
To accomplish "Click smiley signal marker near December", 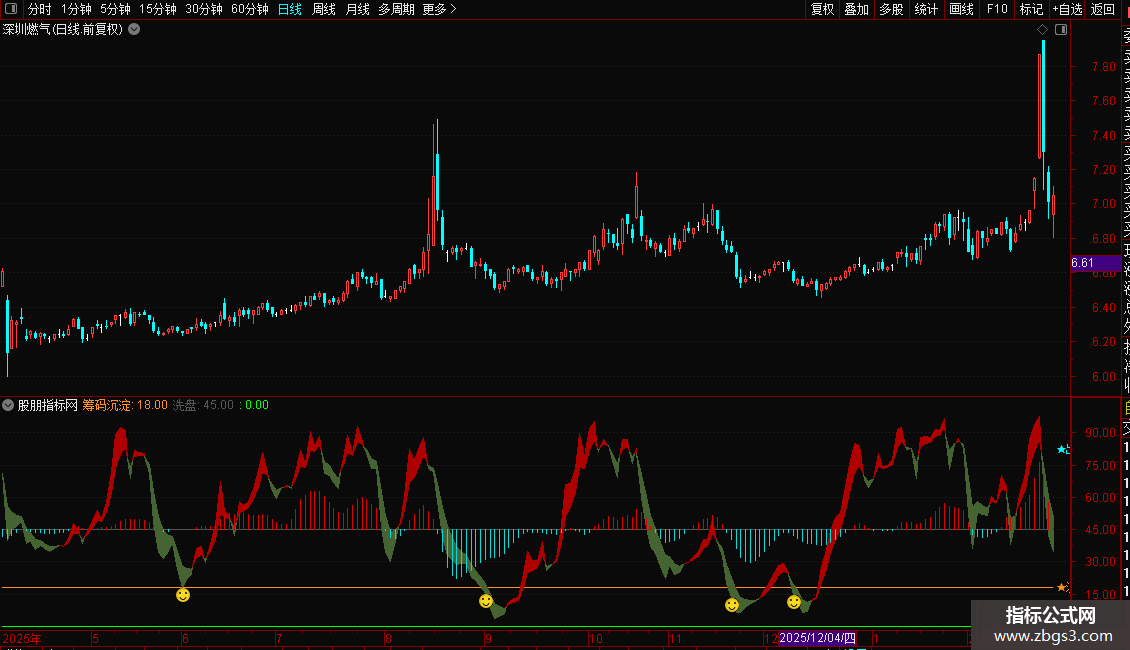I will [794, 602].
